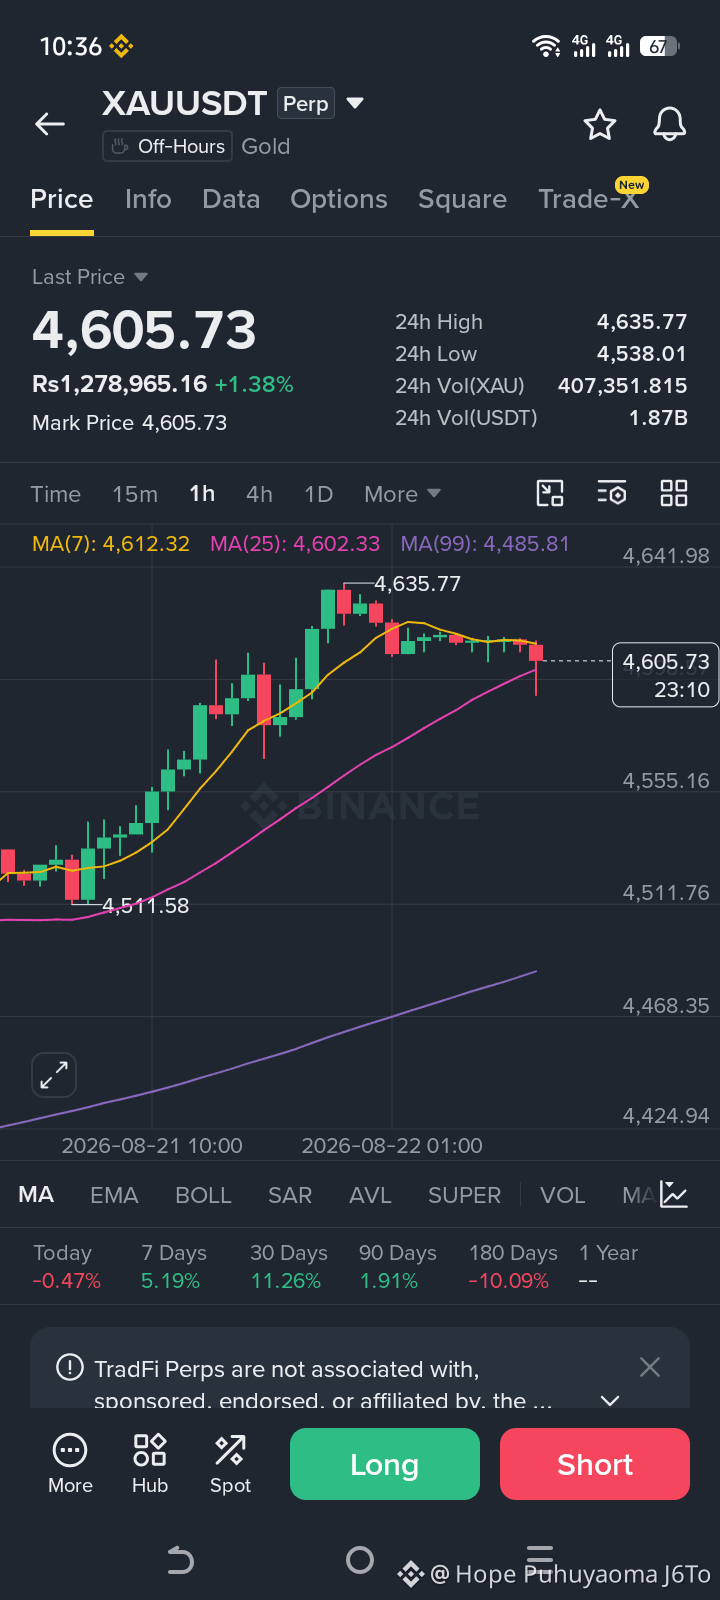Switch to the Data tab
720x1600 pixels.
(x=231, y=199)
